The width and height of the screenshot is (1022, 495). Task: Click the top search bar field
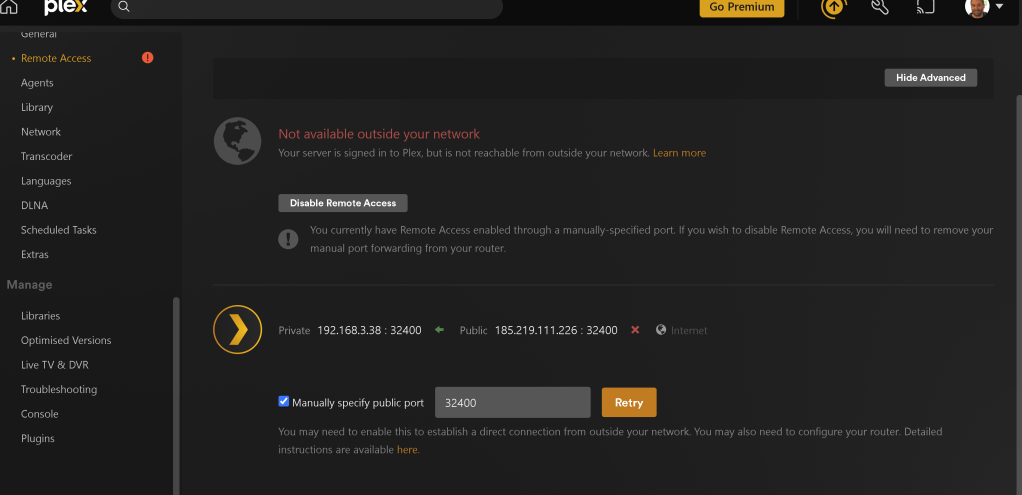307,7
